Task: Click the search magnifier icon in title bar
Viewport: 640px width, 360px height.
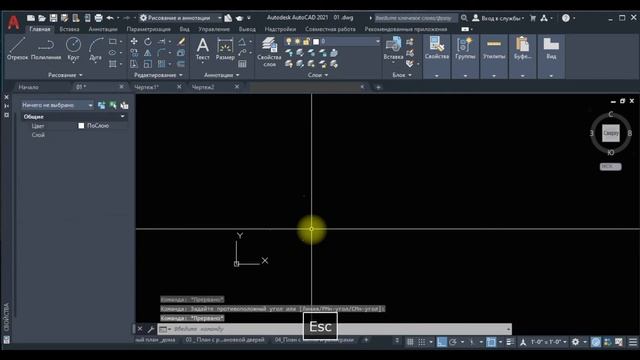Action: [x=464, y=18]
